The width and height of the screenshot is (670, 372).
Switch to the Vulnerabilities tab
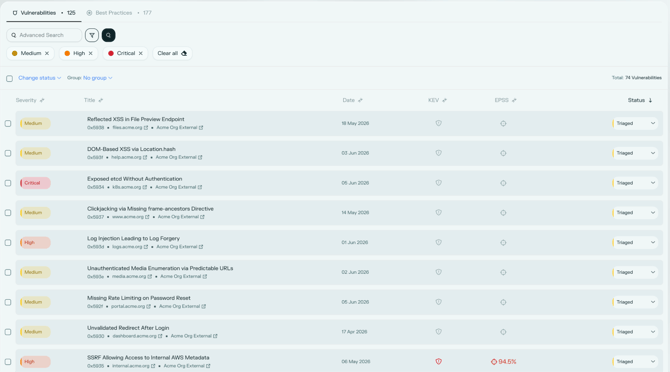coord(44,13)
